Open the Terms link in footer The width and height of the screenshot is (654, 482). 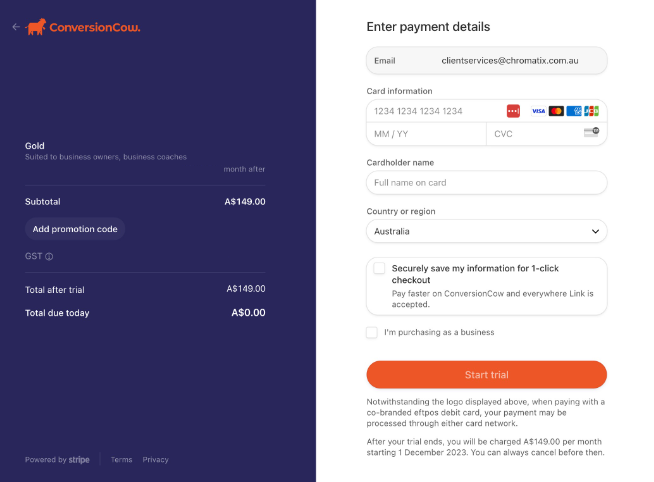121,459
